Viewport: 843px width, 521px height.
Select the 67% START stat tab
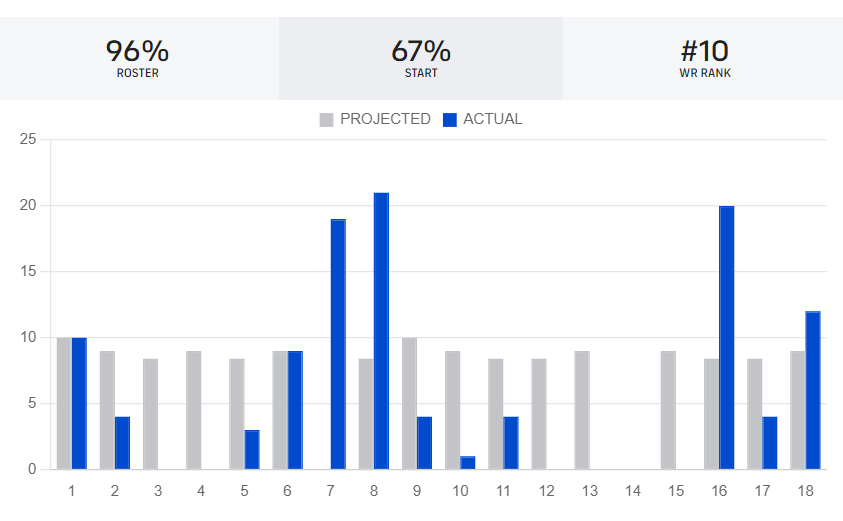(x=421, y=58)
